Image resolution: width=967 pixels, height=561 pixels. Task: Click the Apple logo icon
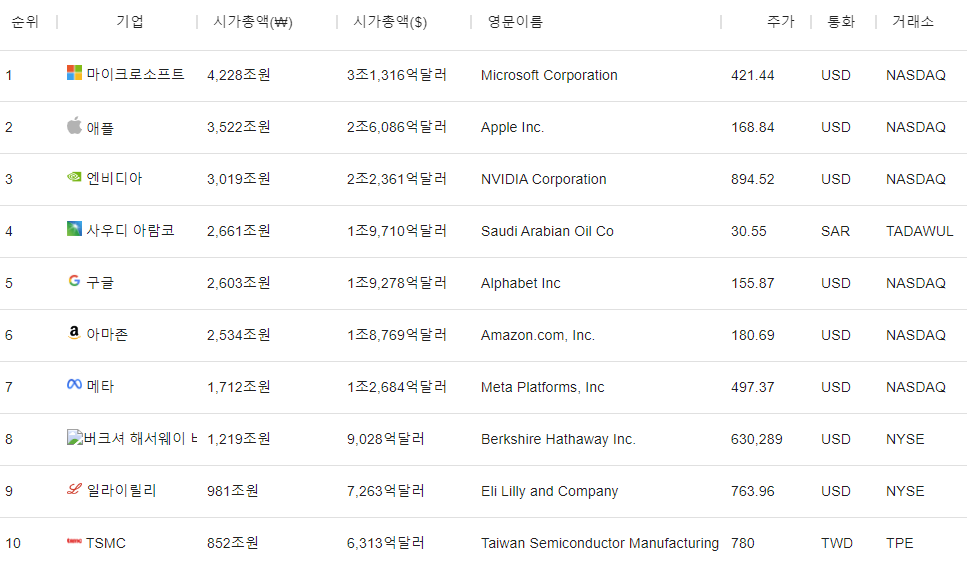pyautogui.click(x=74, y=125)
